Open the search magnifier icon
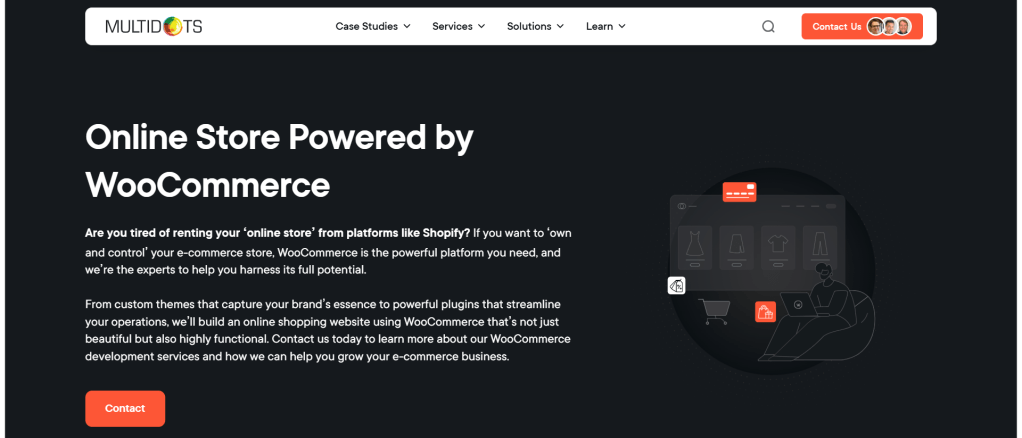This screenshot has width=1022, height=438. pos(768,26)
